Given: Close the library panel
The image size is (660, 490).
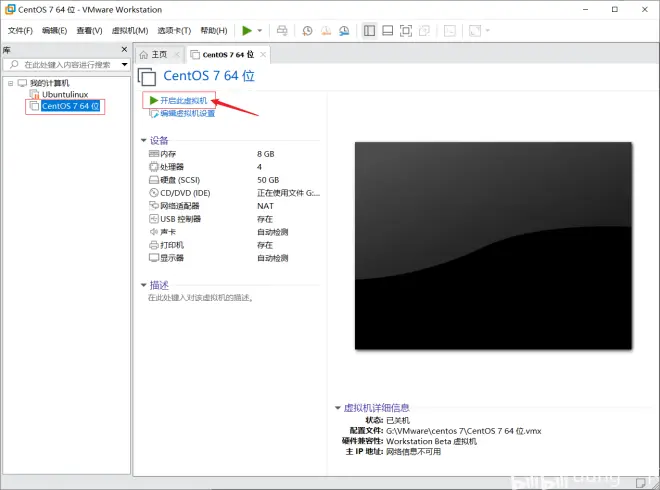Looking at the screenshot, I should point(124,49).
